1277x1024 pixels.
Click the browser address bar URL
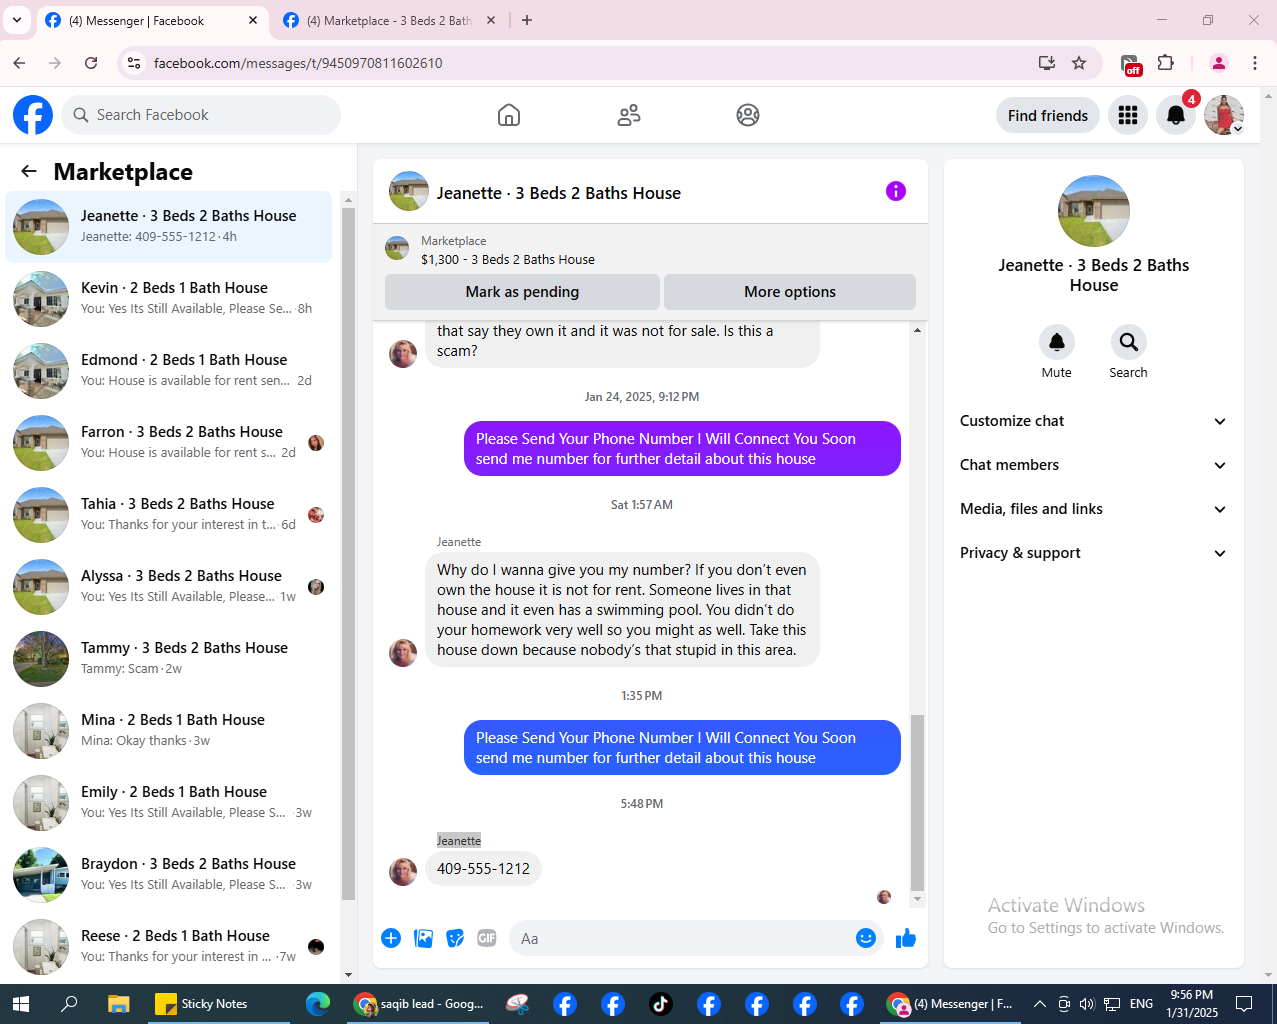[298, 63]
